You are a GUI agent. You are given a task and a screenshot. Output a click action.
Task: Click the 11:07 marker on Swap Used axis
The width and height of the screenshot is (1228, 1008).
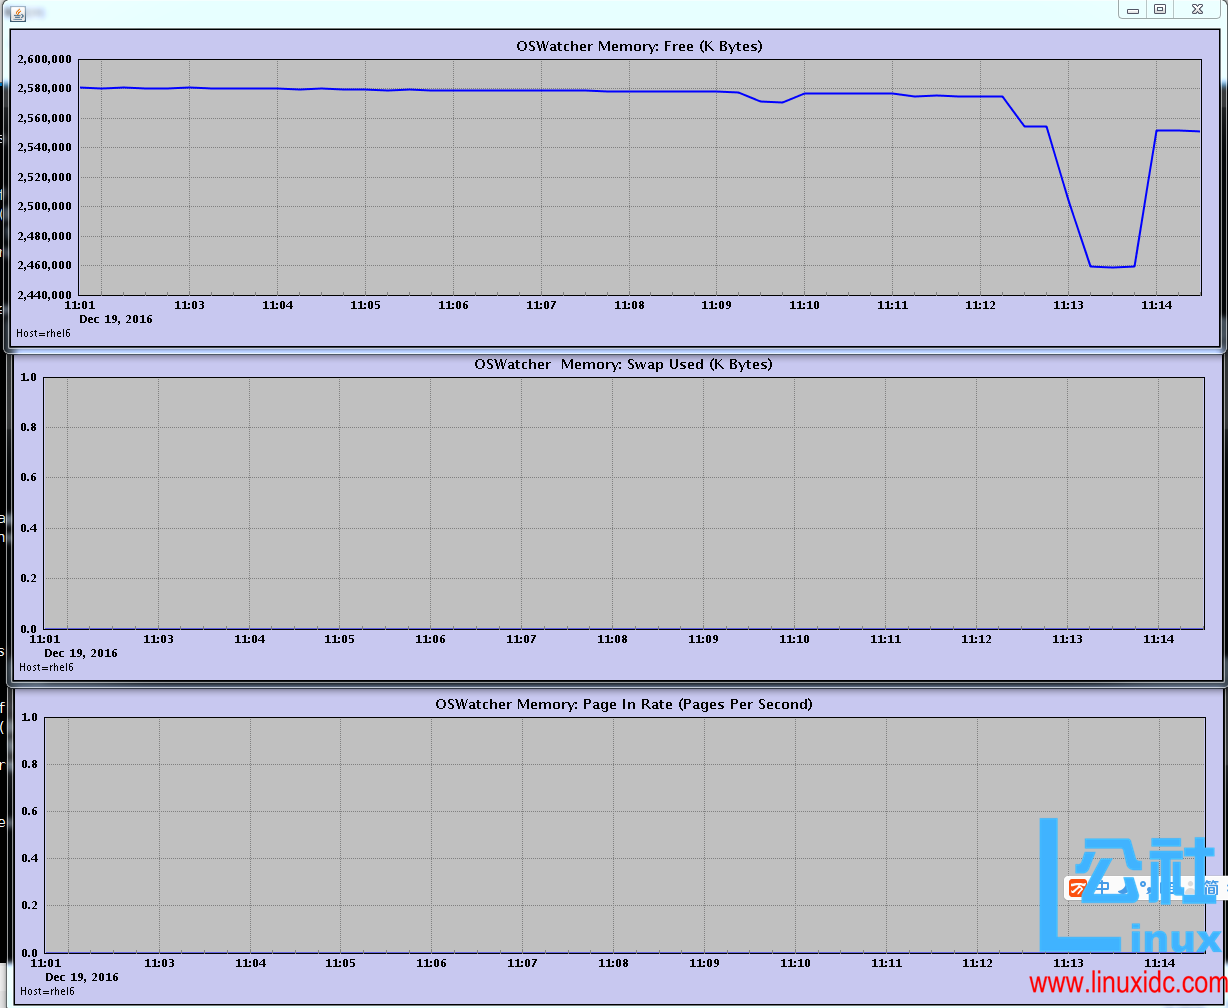[521, 639]
